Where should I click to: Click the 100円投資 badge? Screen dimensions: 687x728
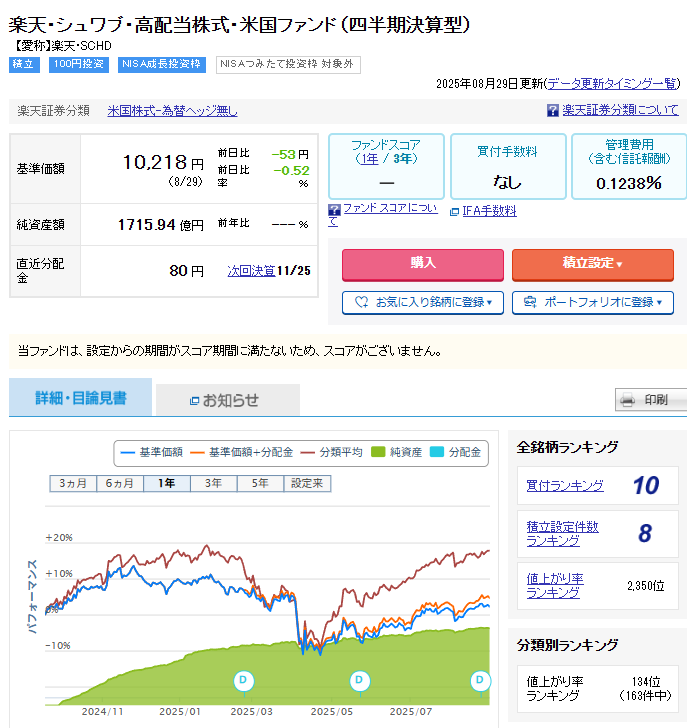(79, 65)
